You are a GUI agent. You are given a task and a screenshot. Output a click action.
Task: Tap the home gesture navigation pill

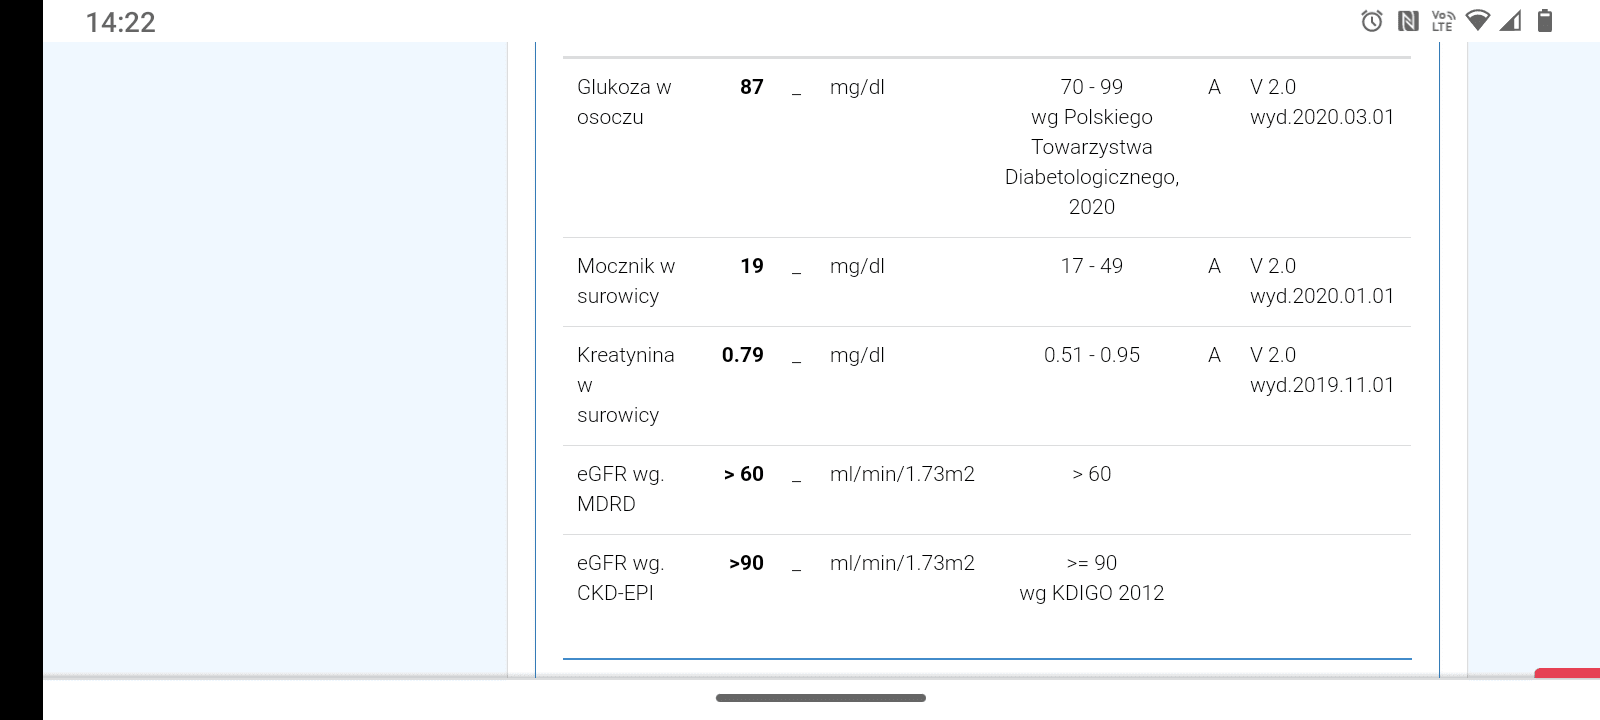820,698
